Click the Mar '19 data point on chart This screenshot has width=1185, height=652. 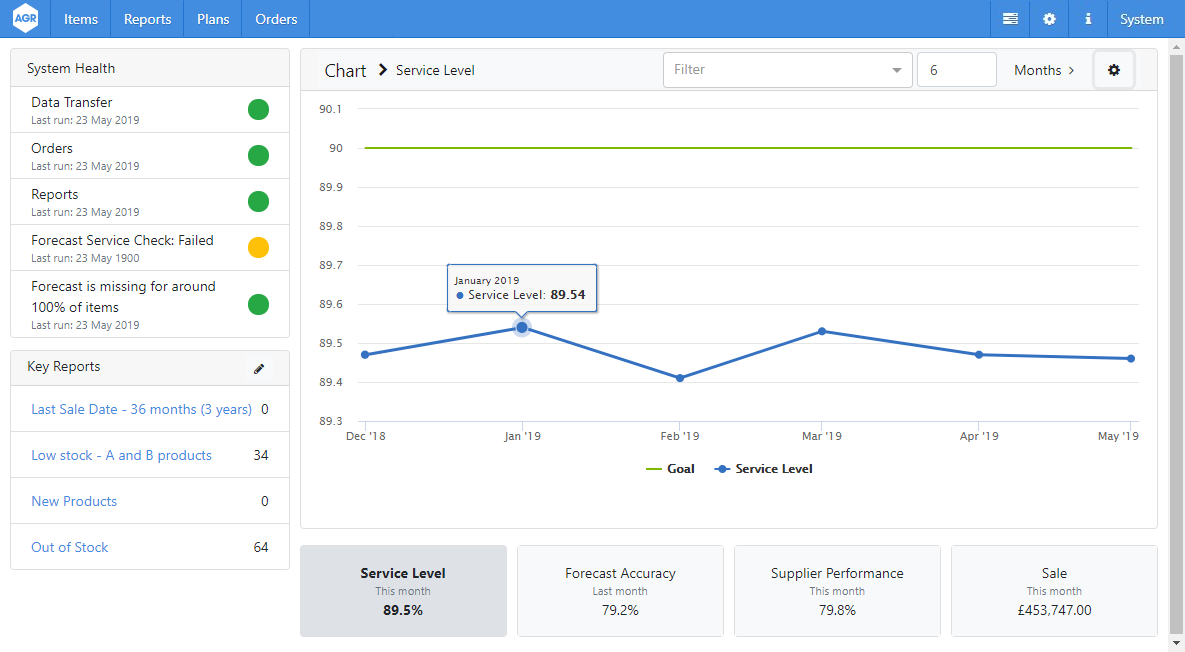tap(822, 331)
